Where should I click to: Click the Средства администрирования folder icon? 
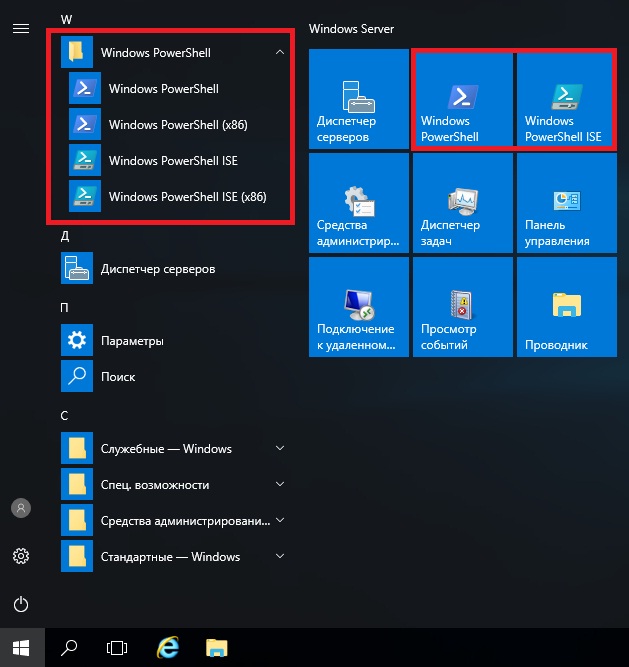pyautogui.click(x=77, y=520)
